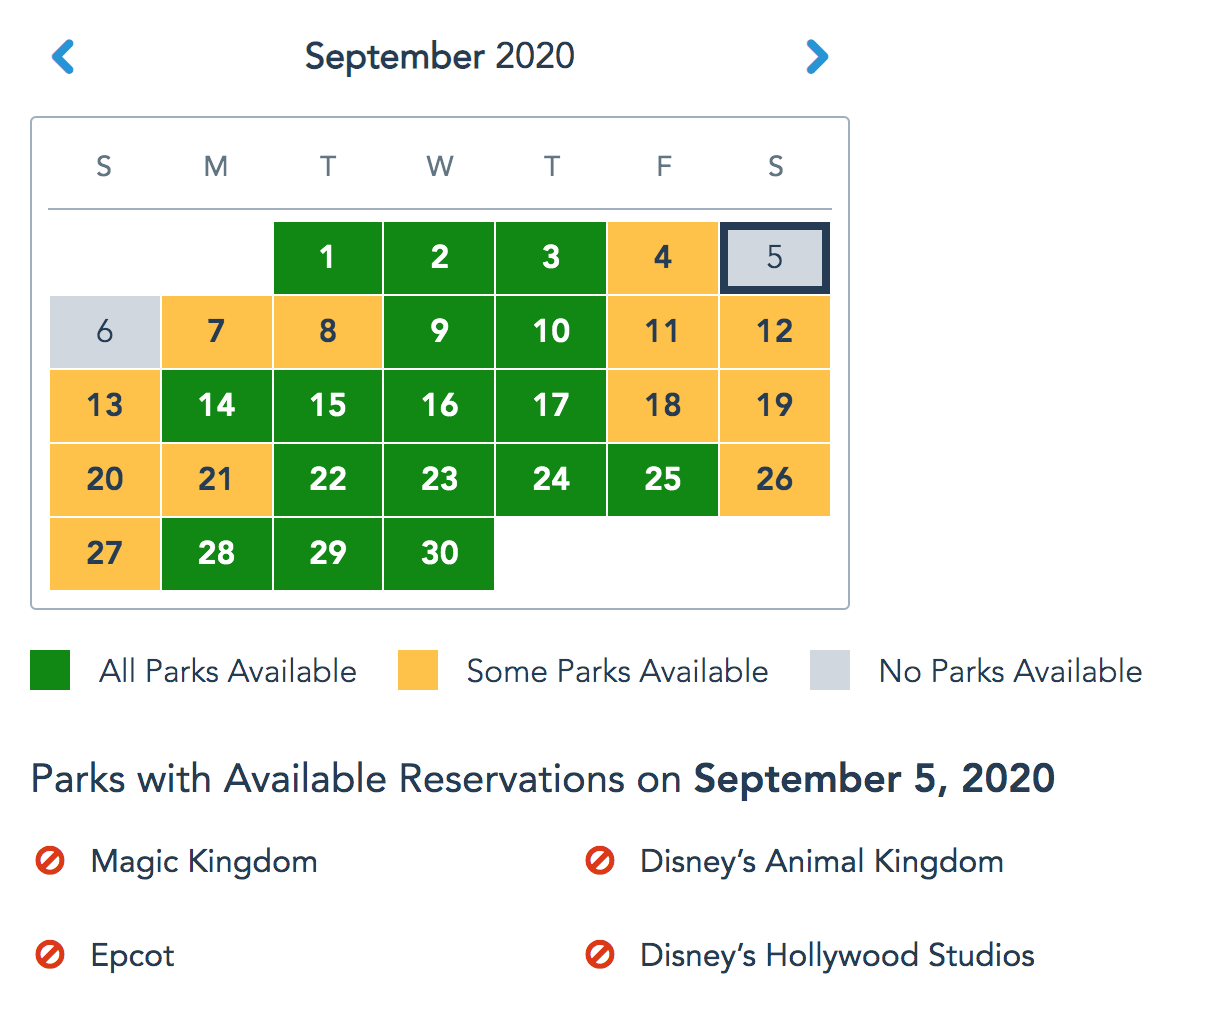Go to previous month with left chevron
1212x1012 pixels.
coord(63,57)
